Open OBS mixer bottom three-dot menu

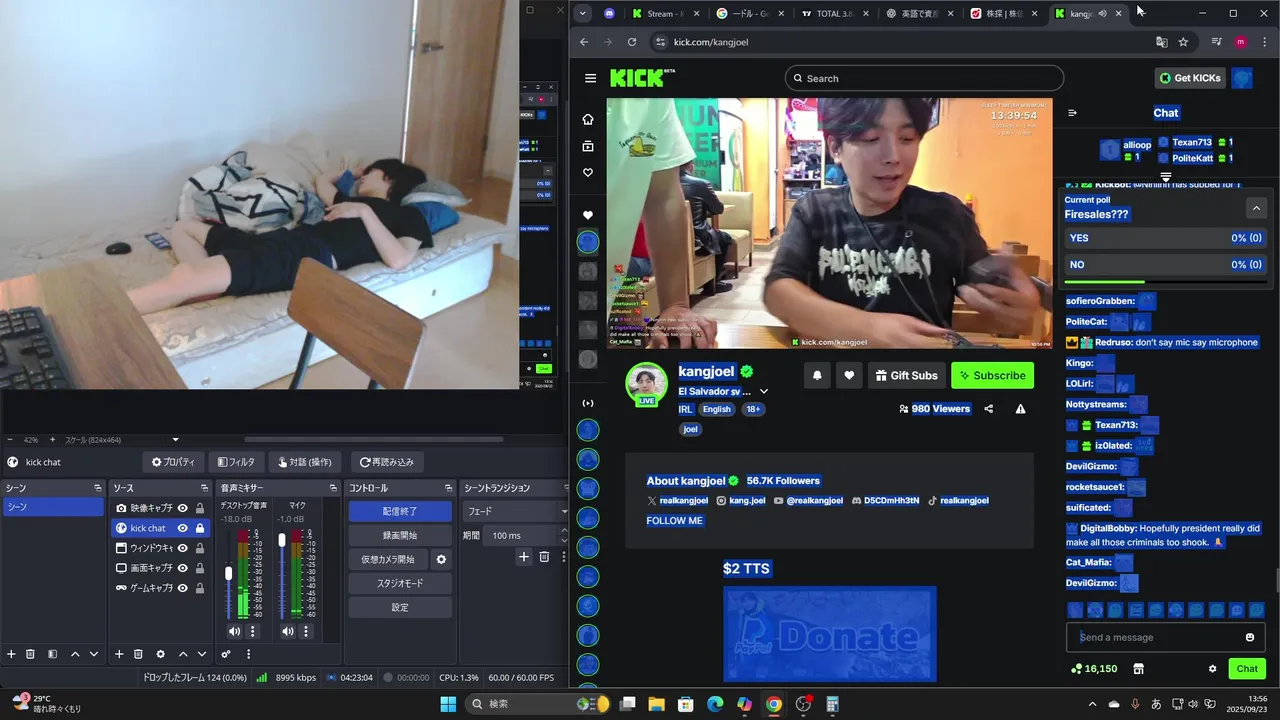point(248,654)
